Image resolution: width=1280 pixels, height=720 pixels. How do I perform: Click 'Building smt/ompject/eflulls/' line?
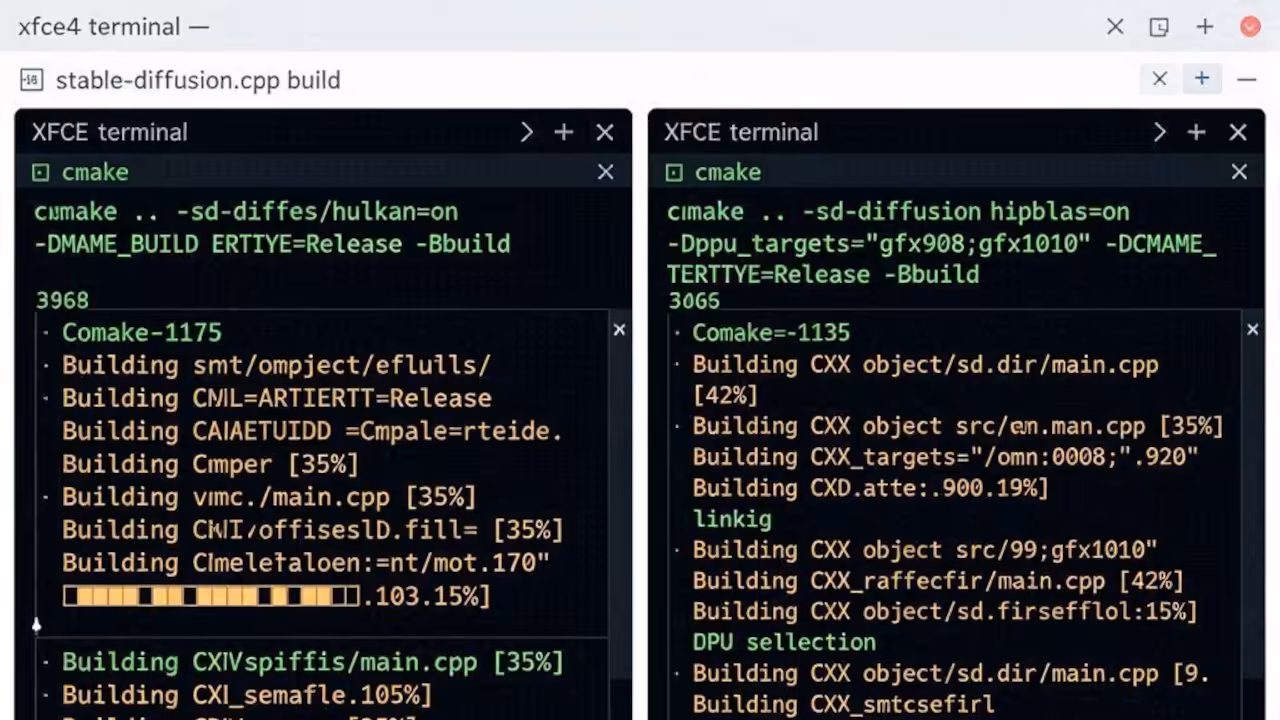pos(276,365)
